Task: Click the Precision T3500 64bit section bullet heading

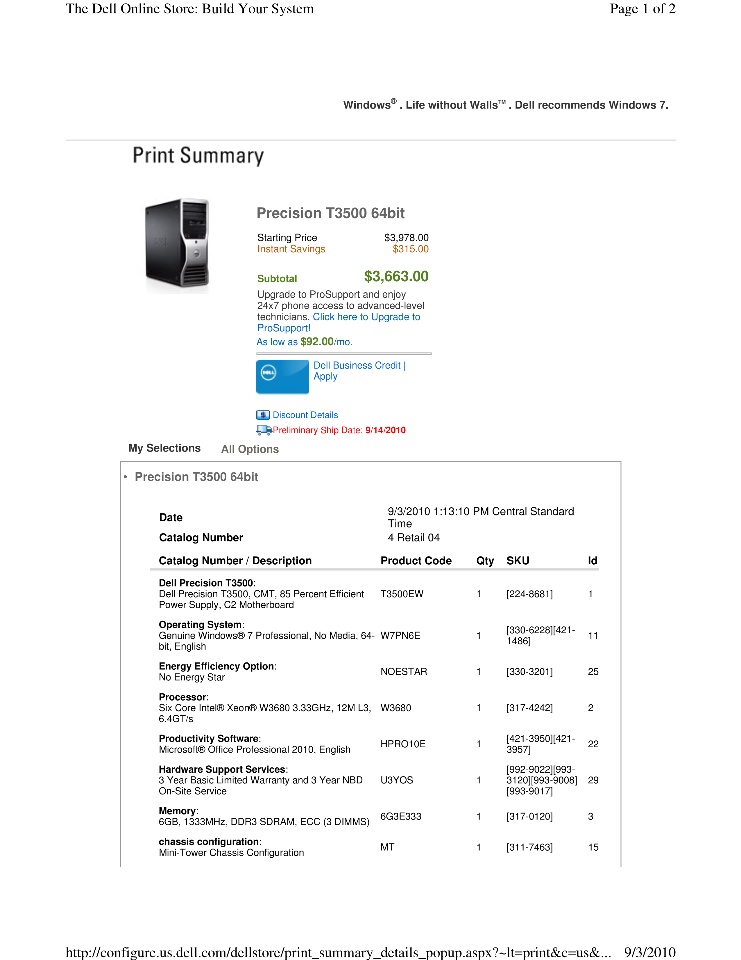Action: click(196, 477)
